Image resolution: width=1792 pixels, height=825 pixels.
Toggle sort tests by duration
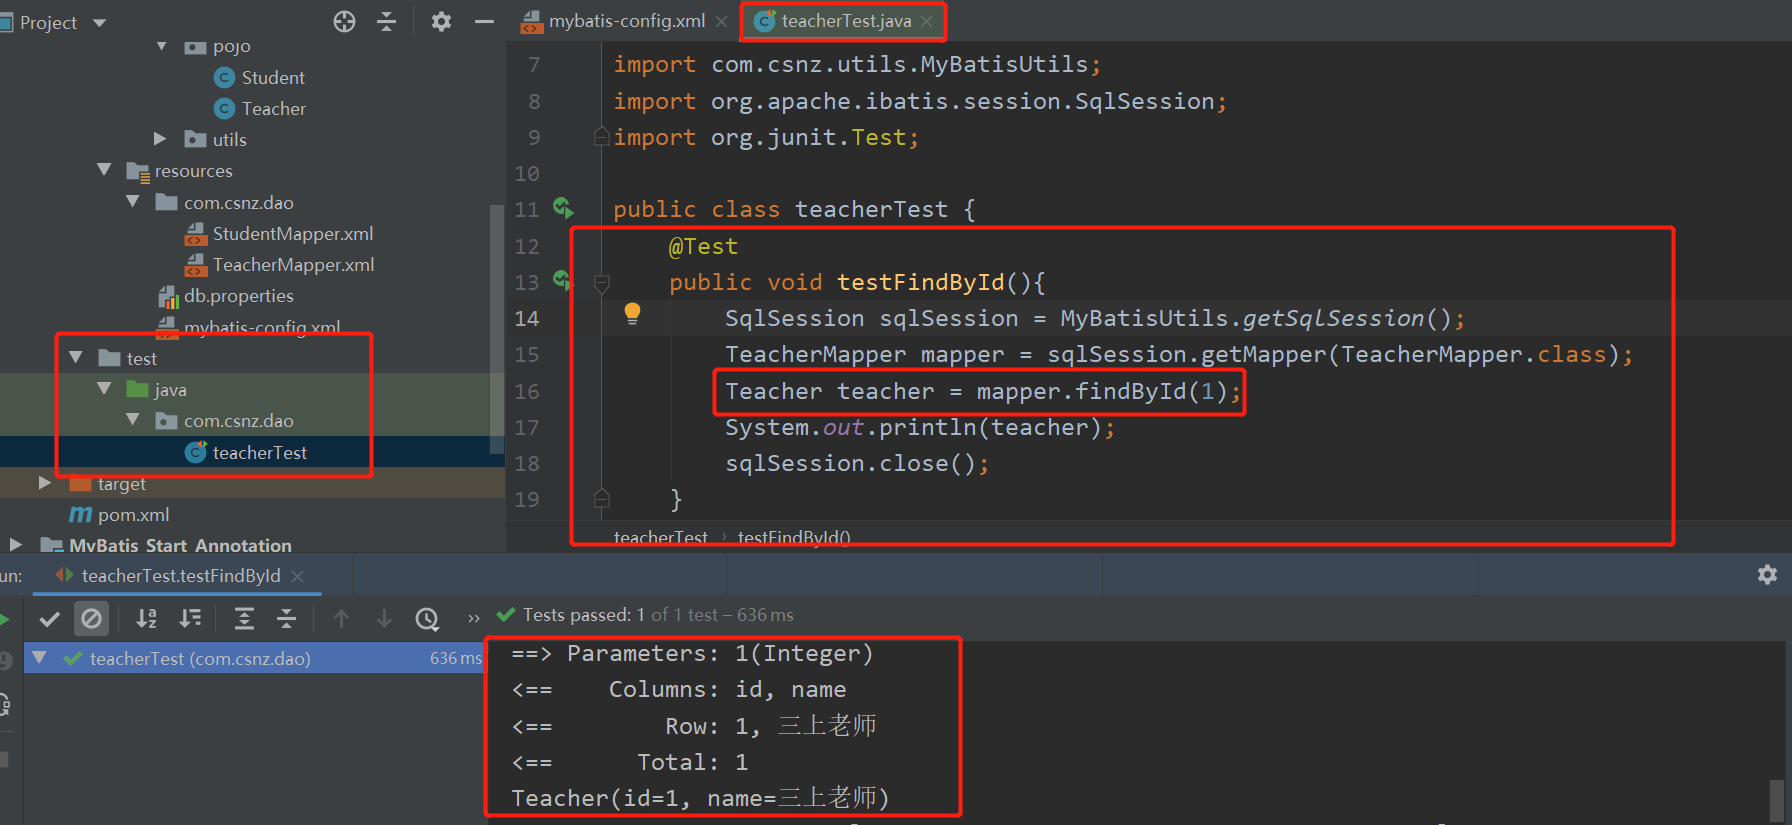(190, 619)
